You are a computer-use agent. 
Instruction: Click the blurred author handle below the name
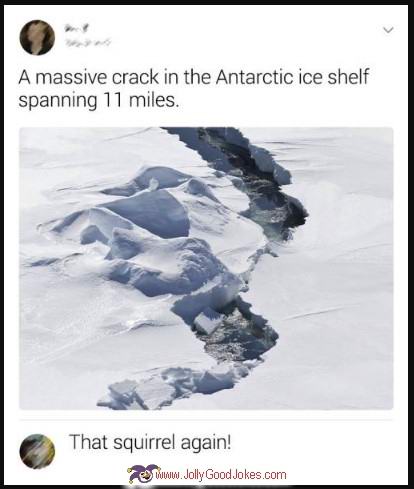[x=88, y=43]
